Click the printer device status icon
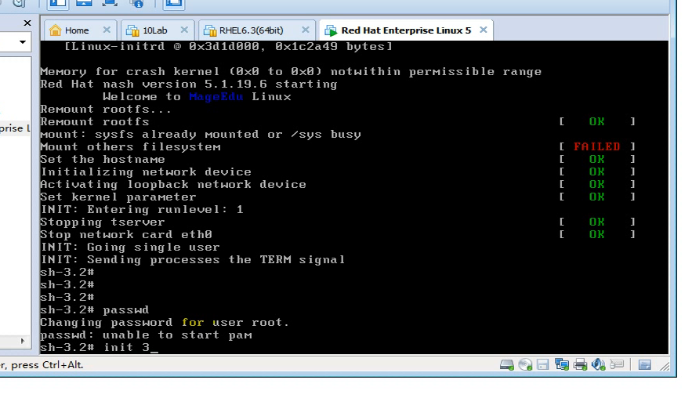The height and width of the screenshot is (412, 695). point(580,365)
